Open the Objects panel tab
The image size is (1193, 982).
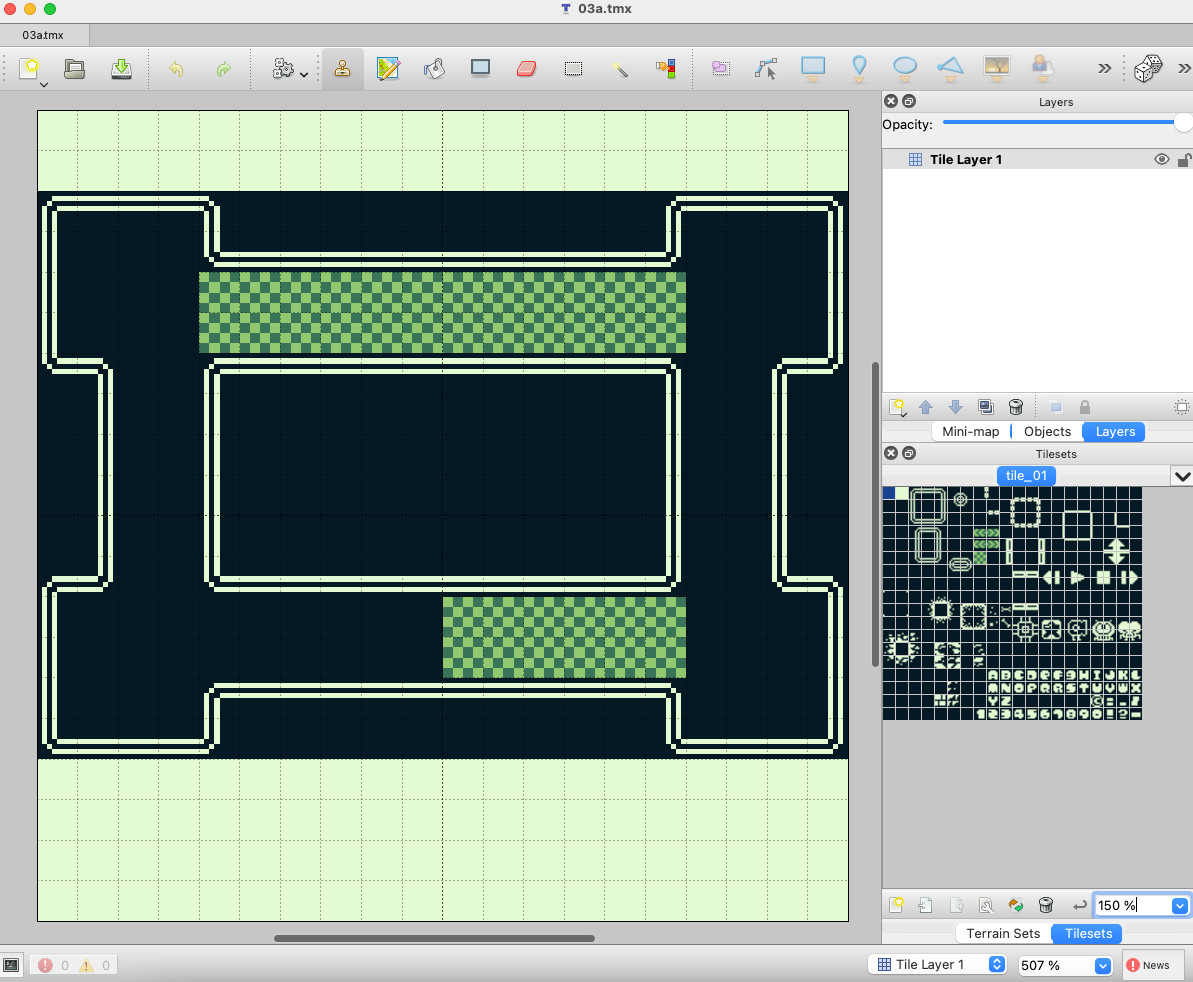(1047, 431)
